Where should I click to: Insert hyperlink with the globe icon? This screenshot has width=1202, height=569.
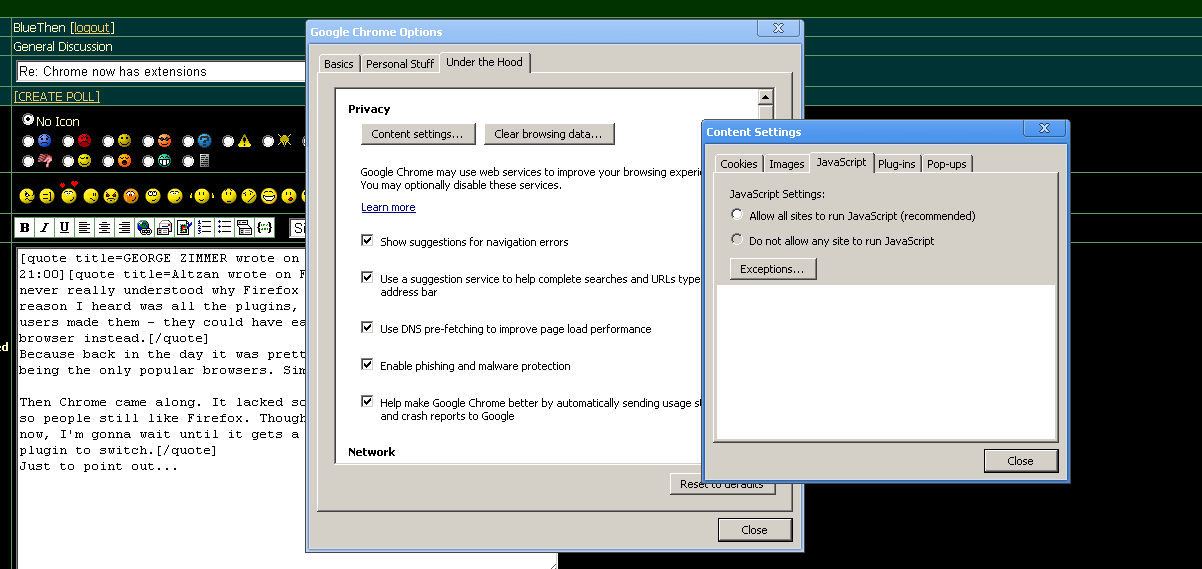[144, 227]
